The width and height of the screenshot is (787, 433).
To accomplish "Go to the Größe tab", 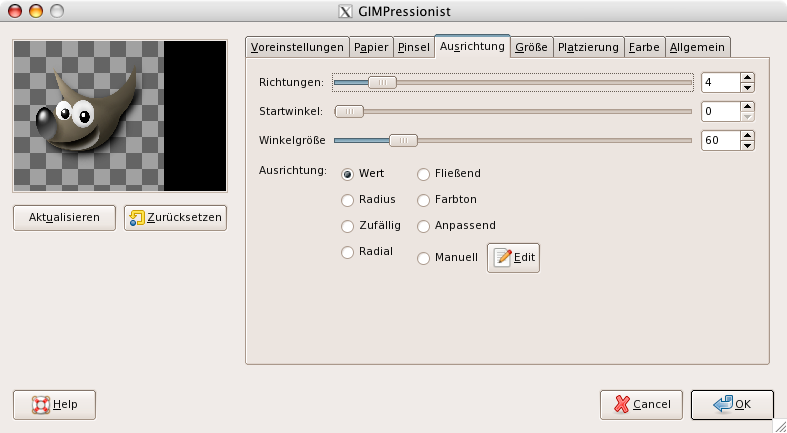I will (x=532, y=47).
